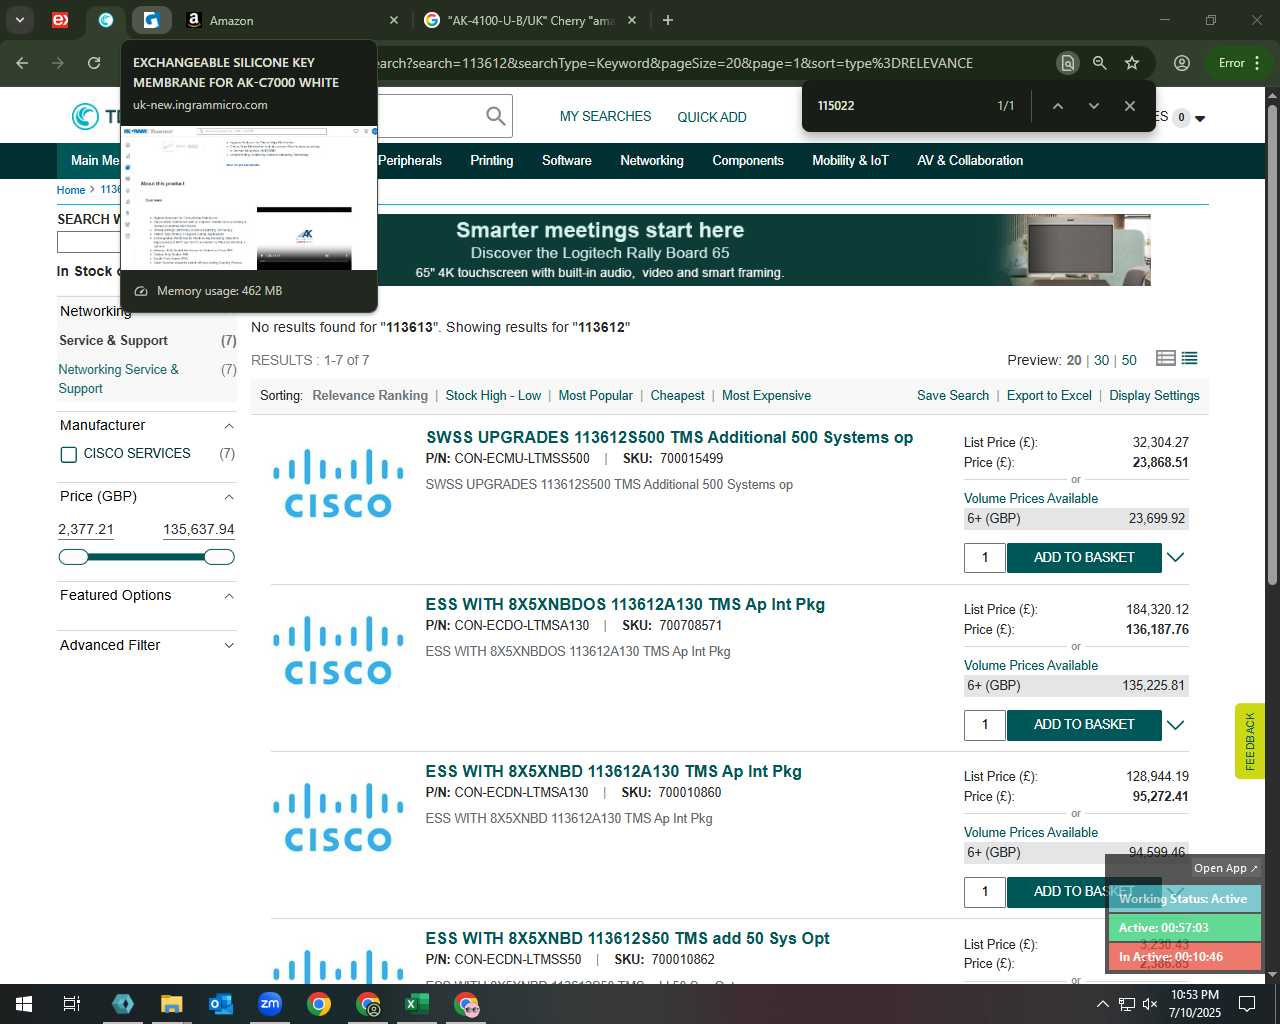1280x1024 pixels.
Task: Click Export to Excel link
Action: click(1049, 396)
